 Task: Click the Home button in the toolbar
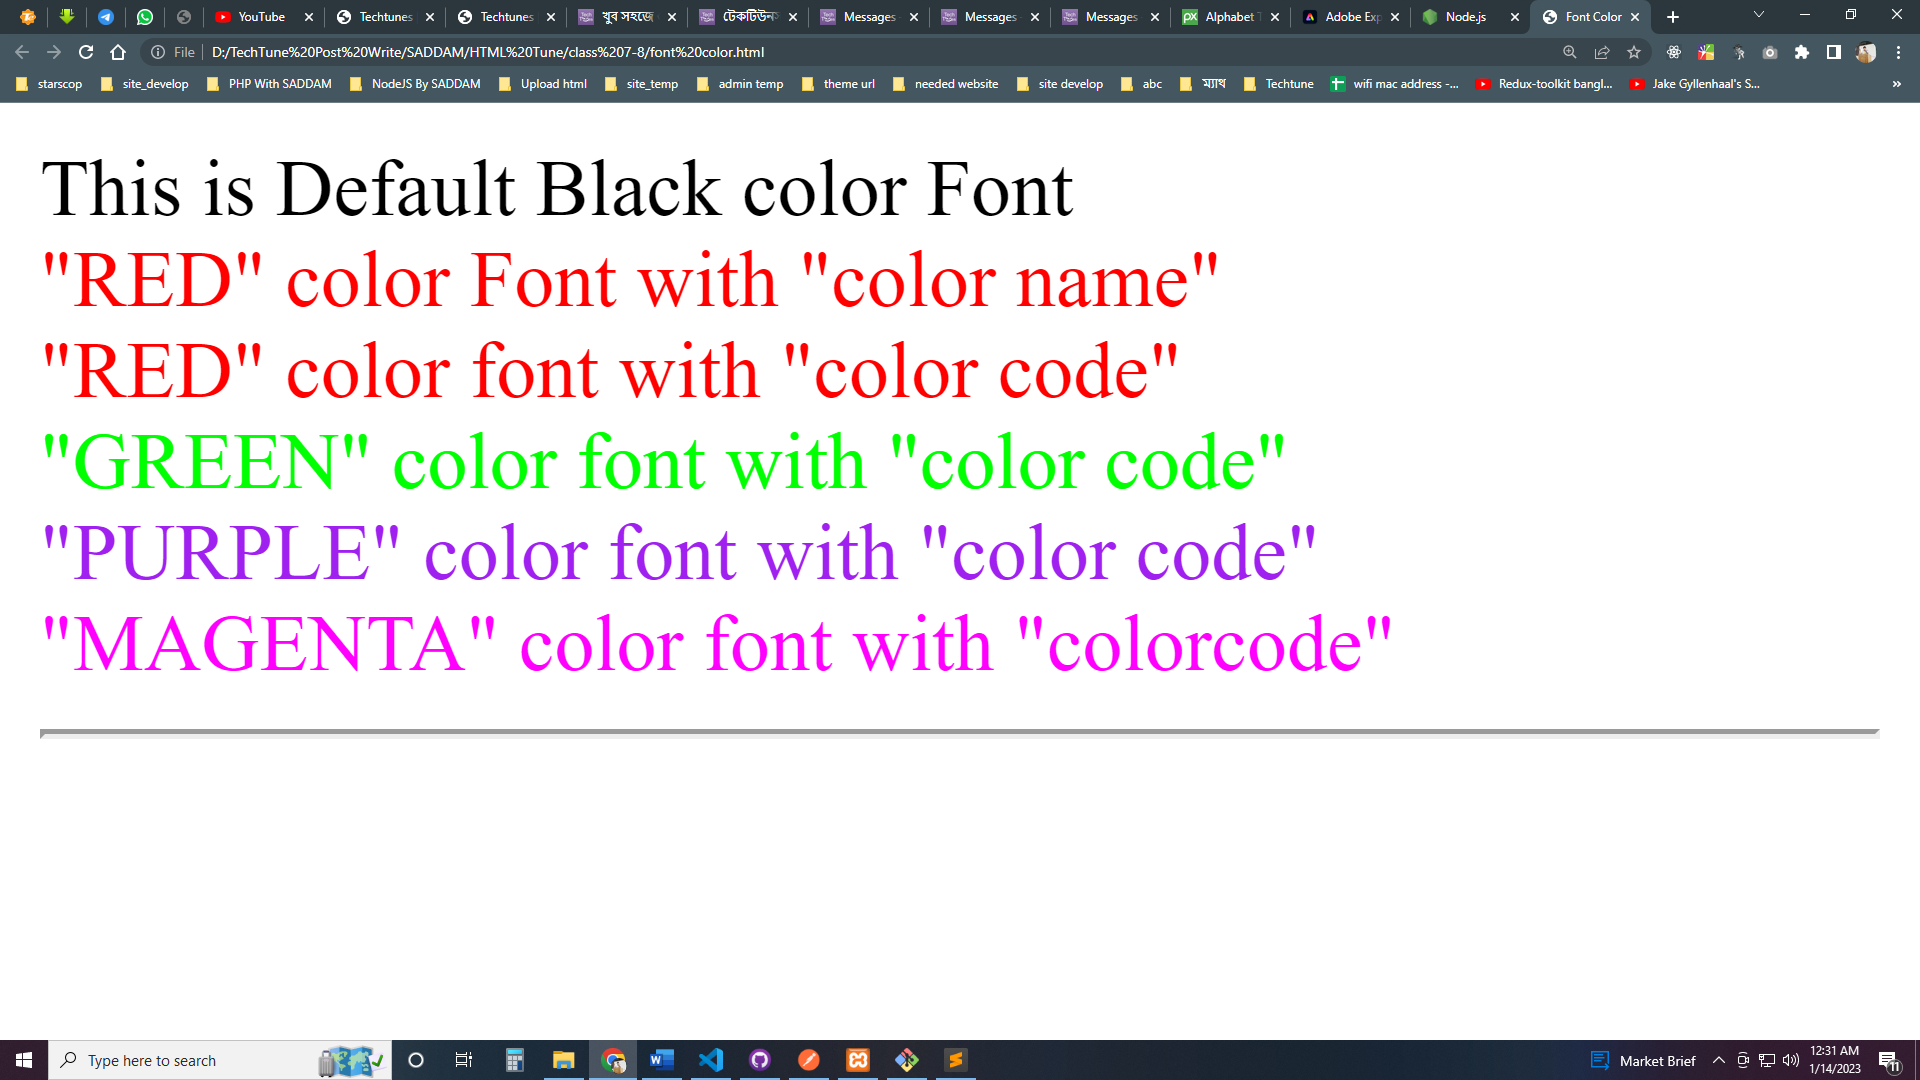pyautogui.click(x=118, y=52)
